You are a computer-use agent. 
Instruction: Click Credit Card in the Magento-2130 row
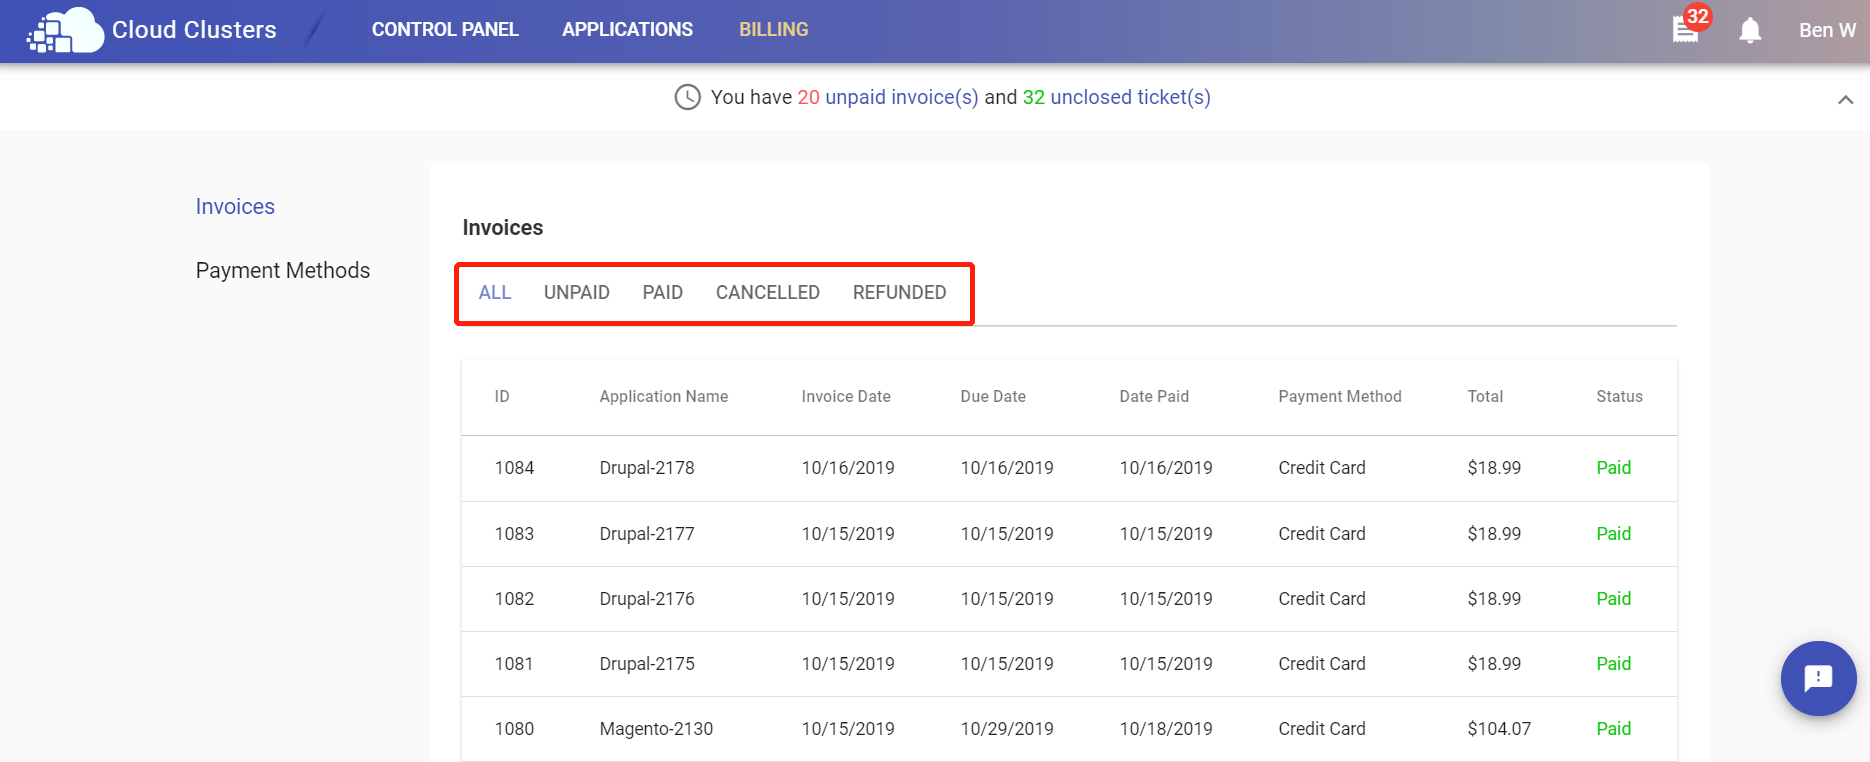pos(1322,728)
